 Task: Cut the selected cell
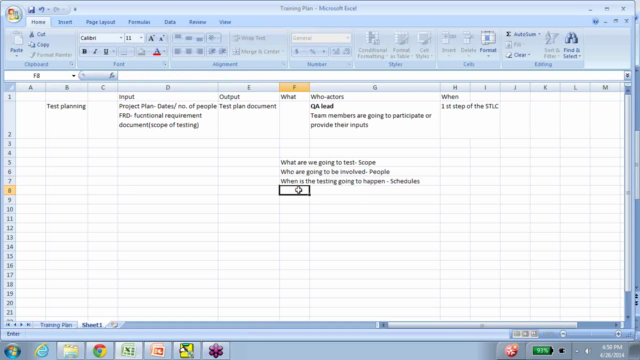38,34
